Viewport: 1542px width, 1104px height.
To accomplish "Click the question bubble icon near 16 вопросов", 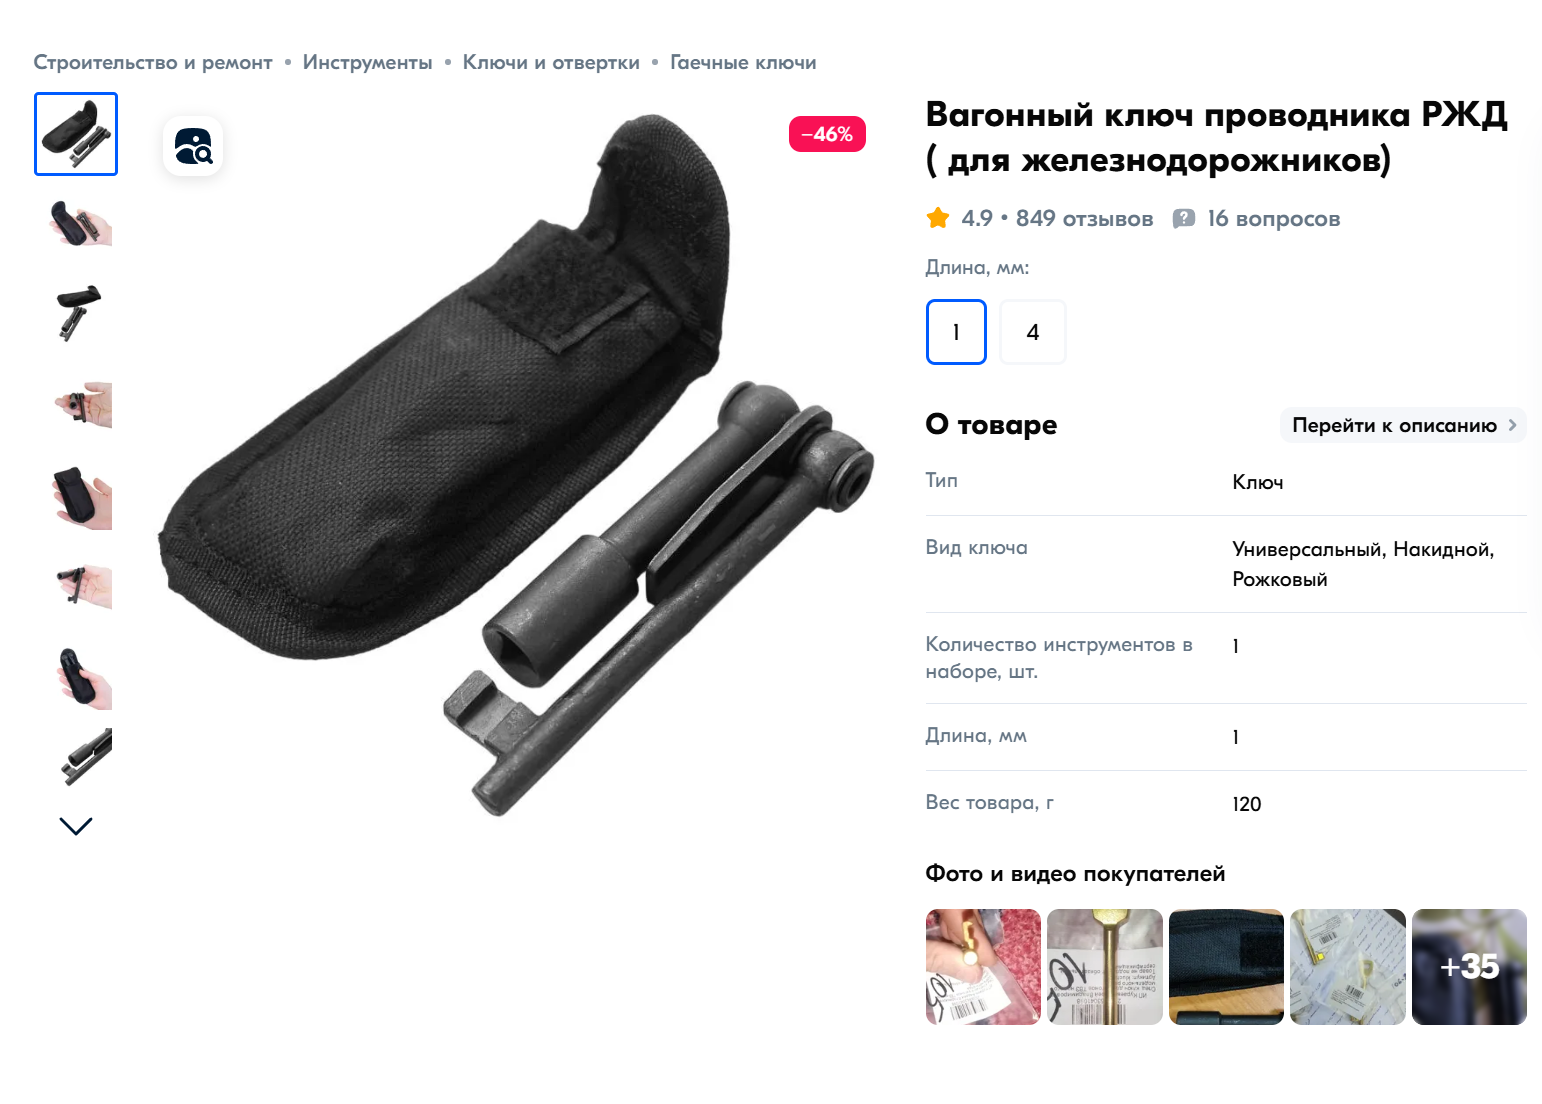I will pyautogui.click(x=1184, y=218).
